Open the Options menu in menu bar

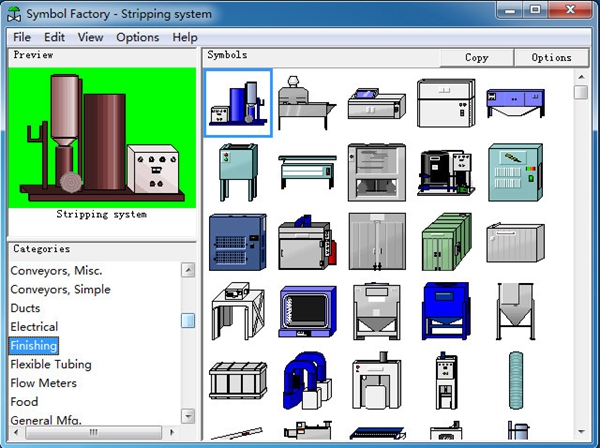tap(137, 37)
